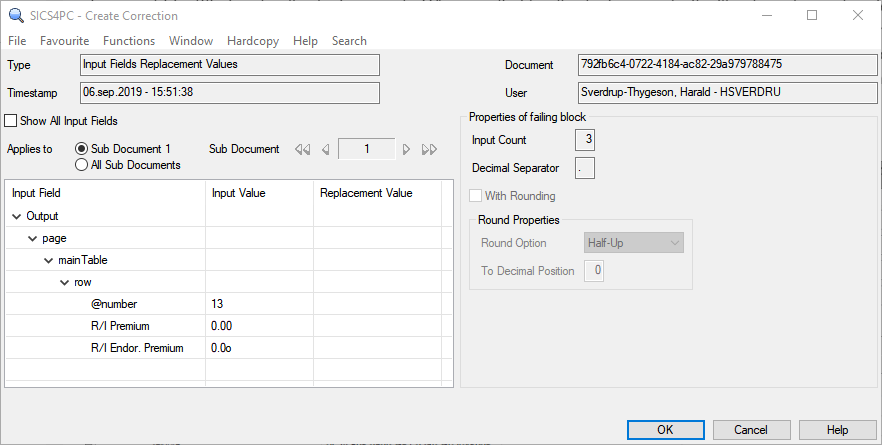The width and height of the screenshot is (882, 445).
Task: Go to the previous sub document
Action: click(x=325, y=150)
